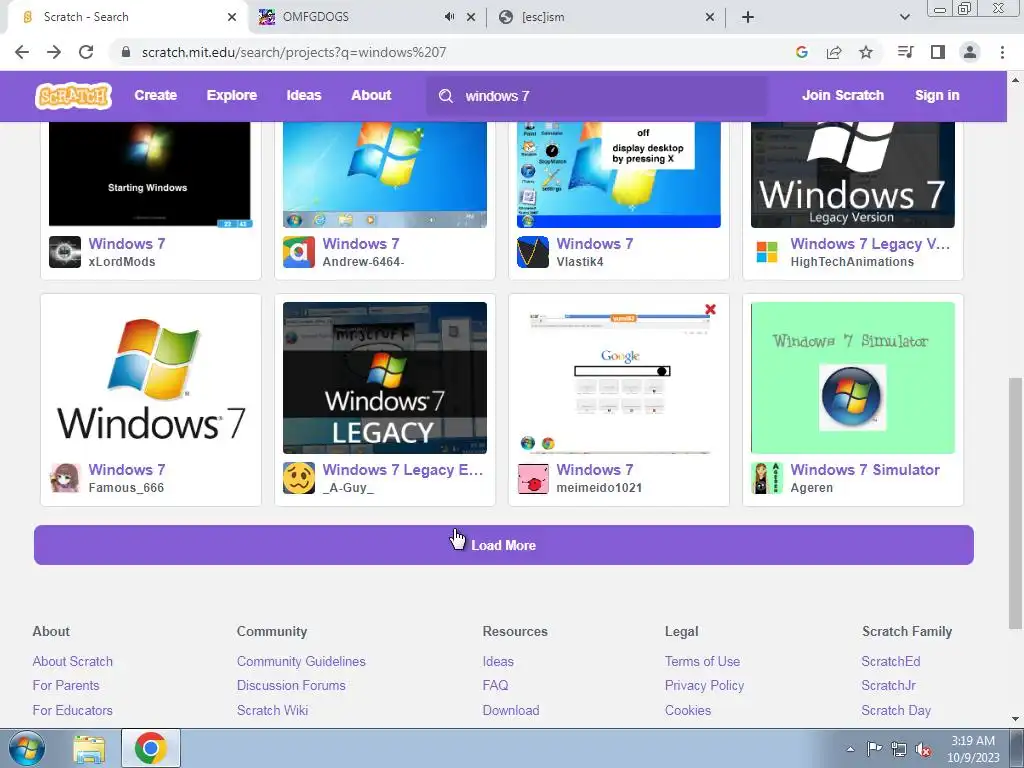Close the [esc]ism tab
The image size is (1024, 768).
[x=710, y=17]
